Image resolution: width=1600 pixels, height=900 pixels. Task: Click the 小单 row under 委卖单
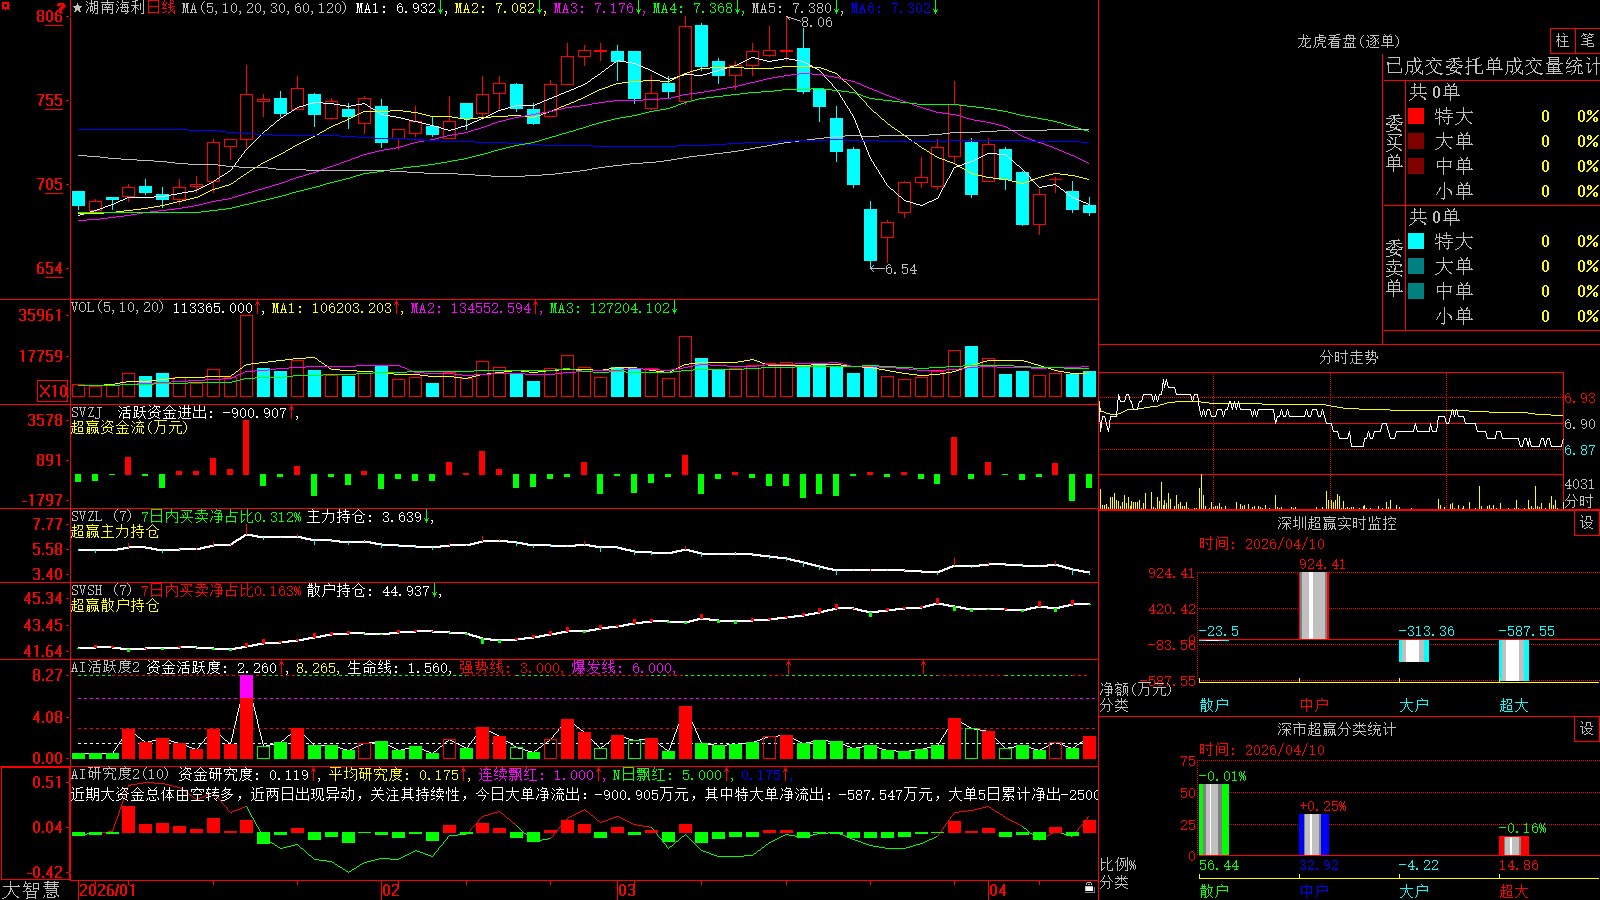[1503, 316]
